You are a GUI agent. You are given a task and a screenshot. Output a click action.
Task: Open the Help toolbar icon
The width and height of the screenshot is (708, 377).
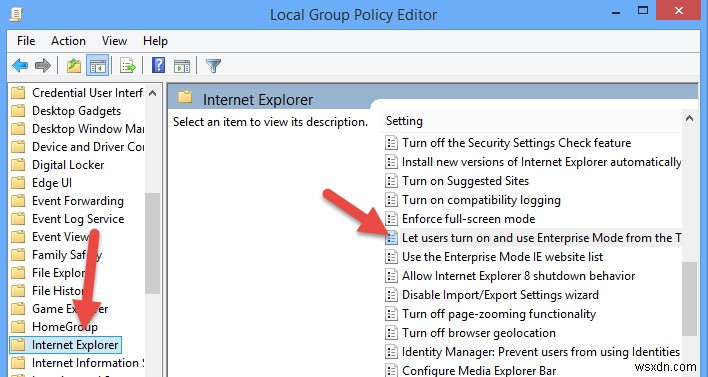pos(158,65)
